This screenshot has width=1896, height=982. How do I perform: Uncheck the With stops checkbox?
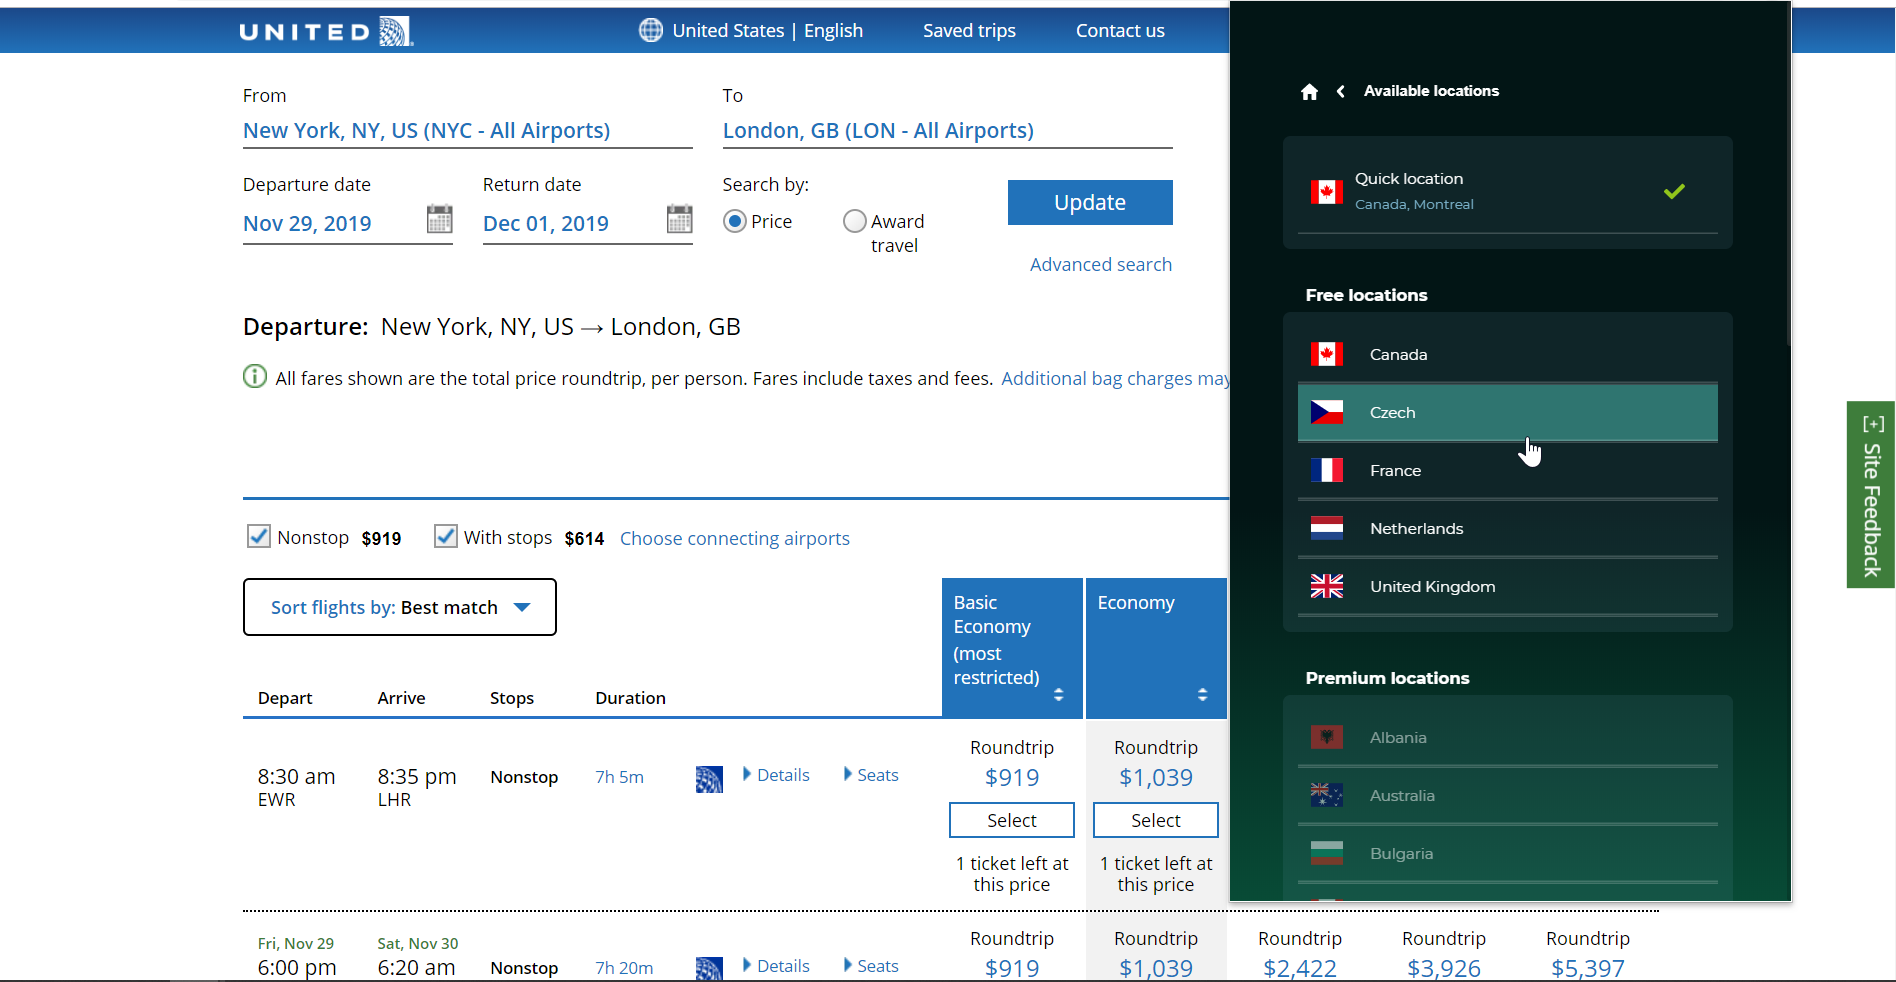coord(446,537)
